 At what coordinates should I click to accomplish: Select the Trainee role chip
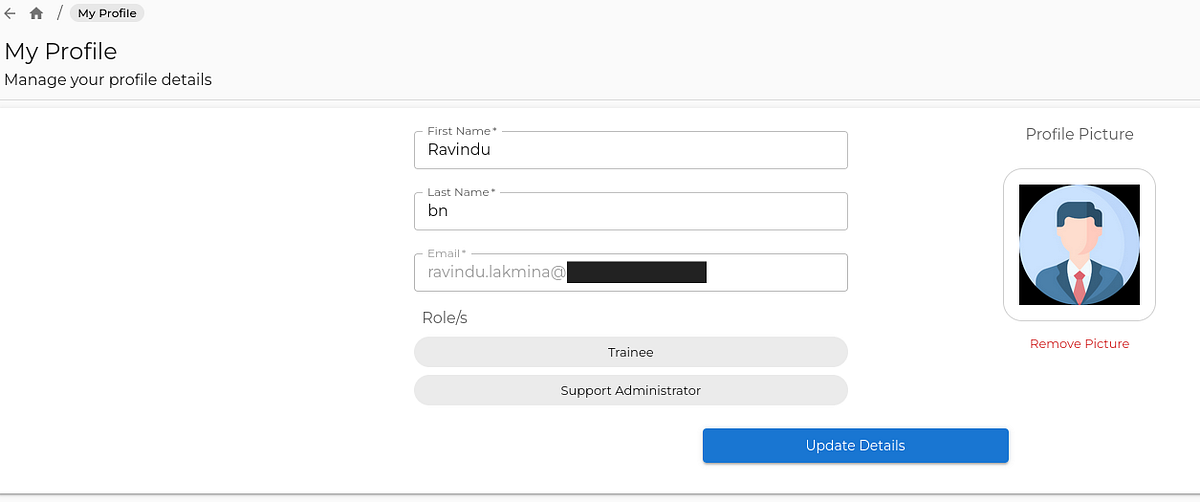click(631, 352)
